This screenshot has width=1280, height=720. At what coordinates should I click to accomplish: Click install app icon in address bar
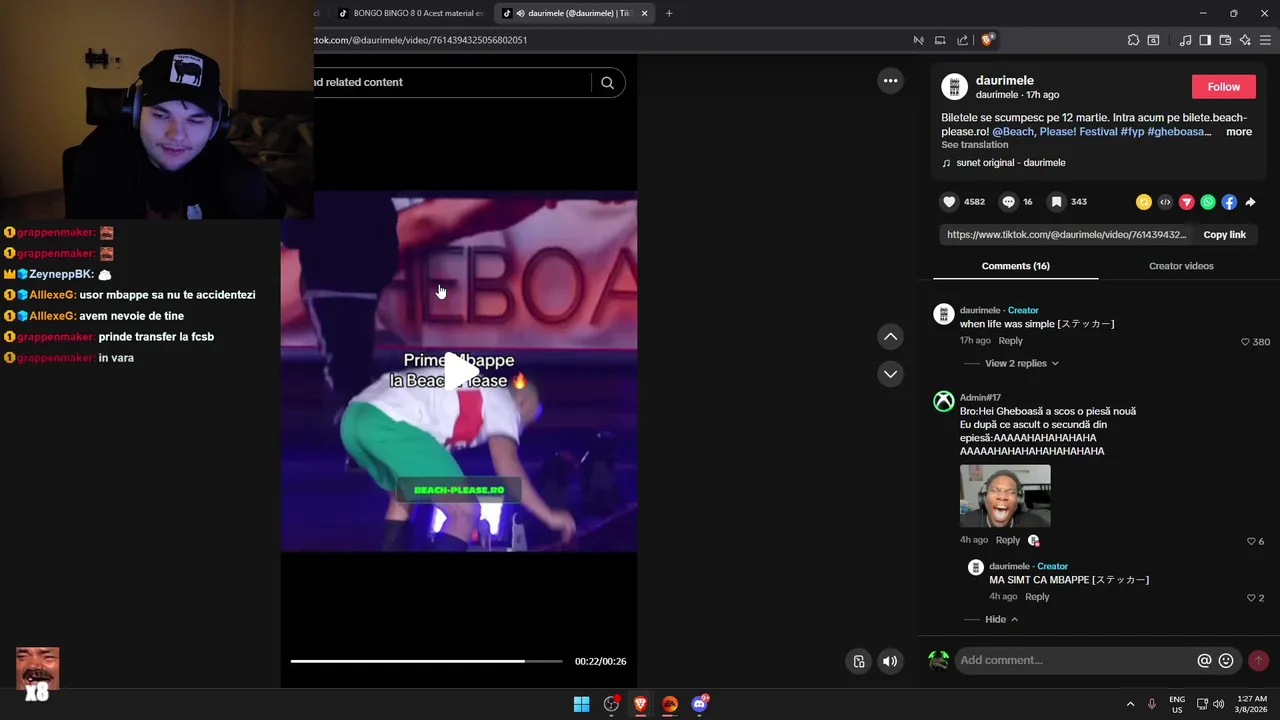pos(940,40)
